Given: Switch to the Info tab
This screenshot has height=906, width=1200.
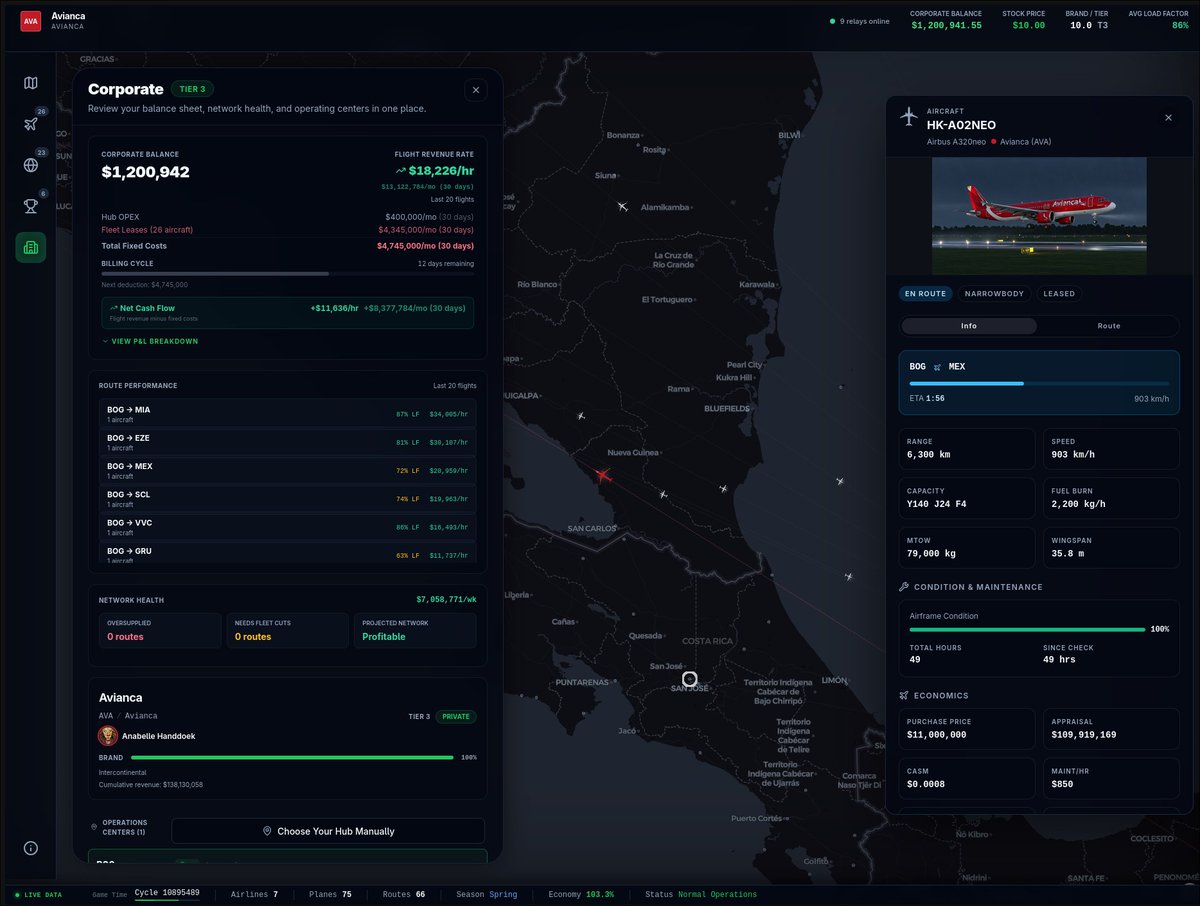Looking at the screenshot, I should pyautogui.click(x=969, y=326).
